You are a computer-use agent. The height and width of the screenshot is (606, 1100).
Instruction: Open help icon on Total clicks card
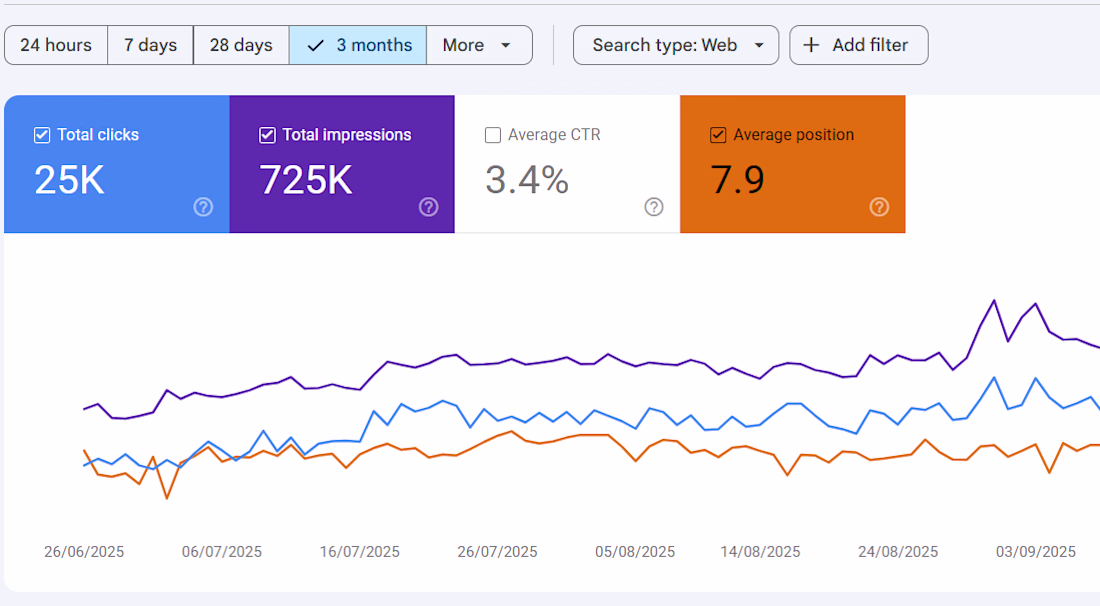coord(203,207)
